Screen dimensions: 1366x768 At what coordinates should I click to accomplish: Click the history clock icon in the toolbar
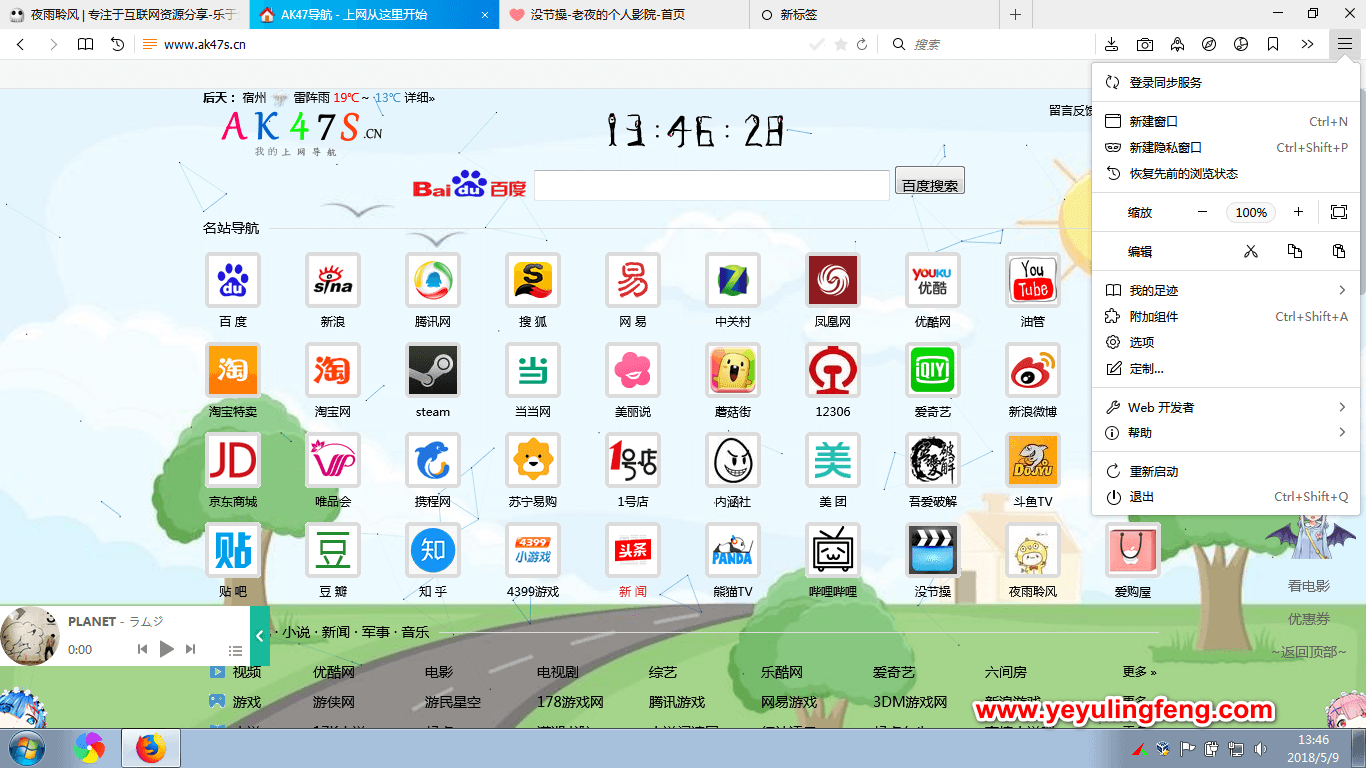[x=118, y=44]
